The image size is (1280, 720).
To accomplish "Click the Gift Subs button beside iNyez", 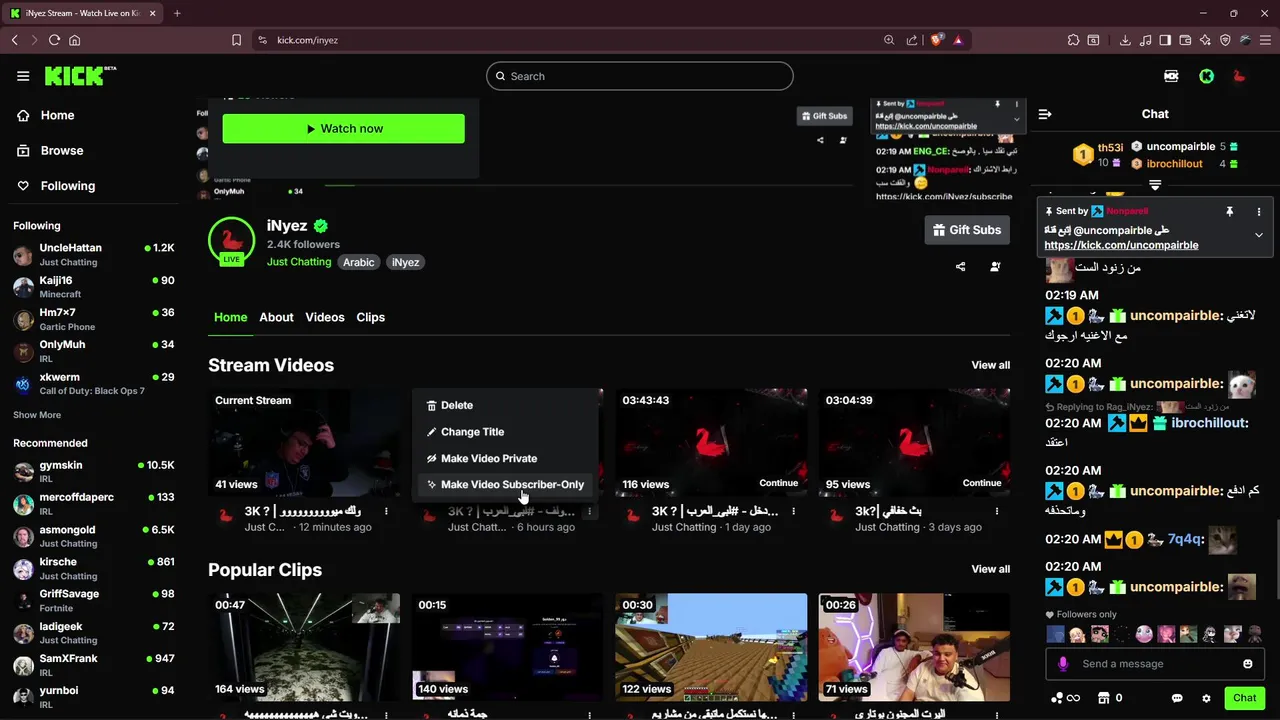I will pos(967,230).
